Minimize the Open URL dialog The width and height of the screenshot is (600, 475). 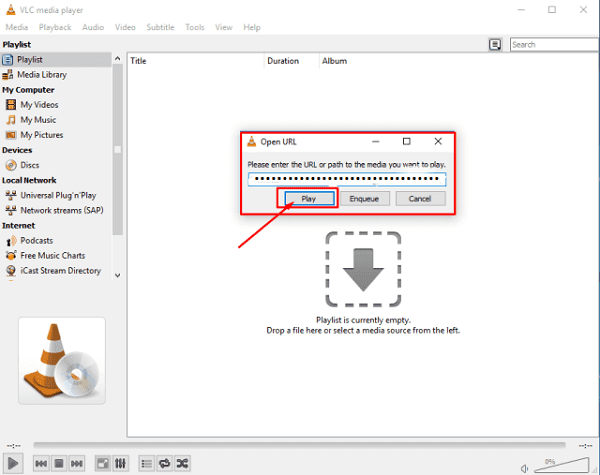click(376, 142)
